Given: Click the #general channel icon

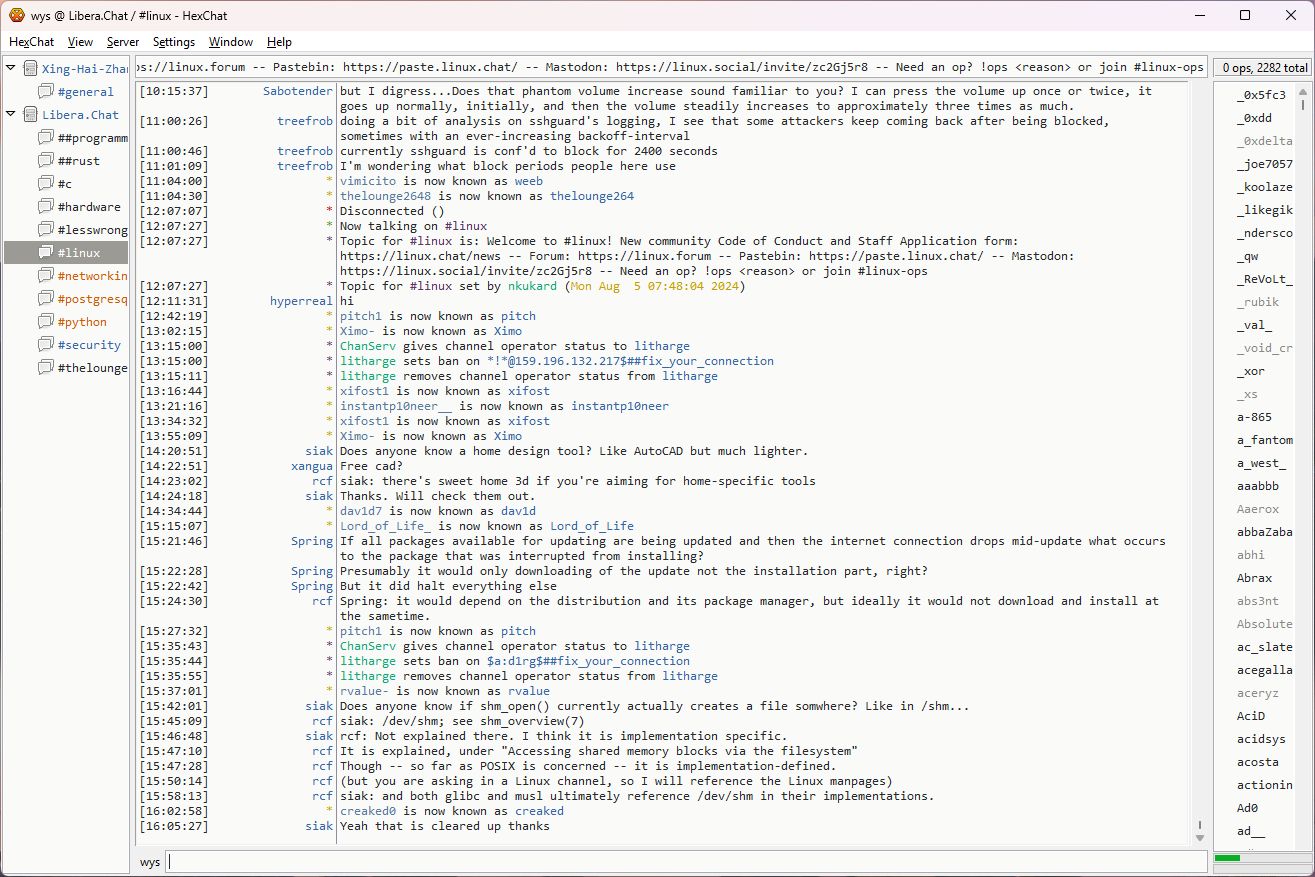Looking at the screenshot, I should pos(46,92).
